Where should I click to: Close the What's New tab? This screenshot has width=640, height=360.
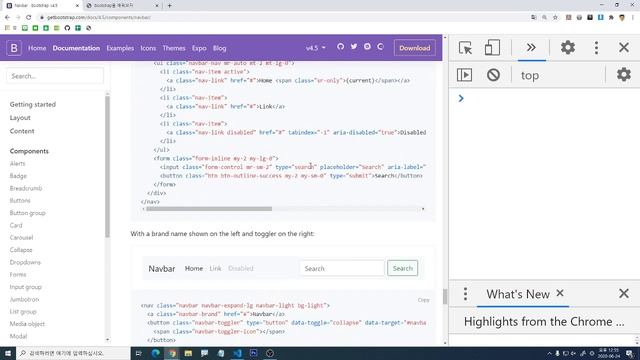tap(560, 293)
